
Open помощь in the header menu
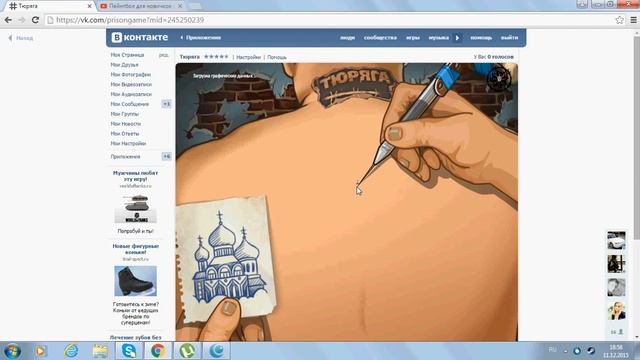[481, 38]
